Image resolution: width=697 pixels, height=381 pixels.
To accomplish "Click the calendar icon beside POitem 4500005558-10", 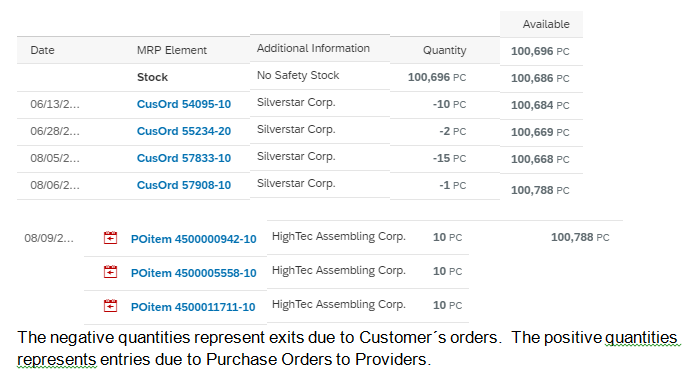I will (x=110, y=272).
